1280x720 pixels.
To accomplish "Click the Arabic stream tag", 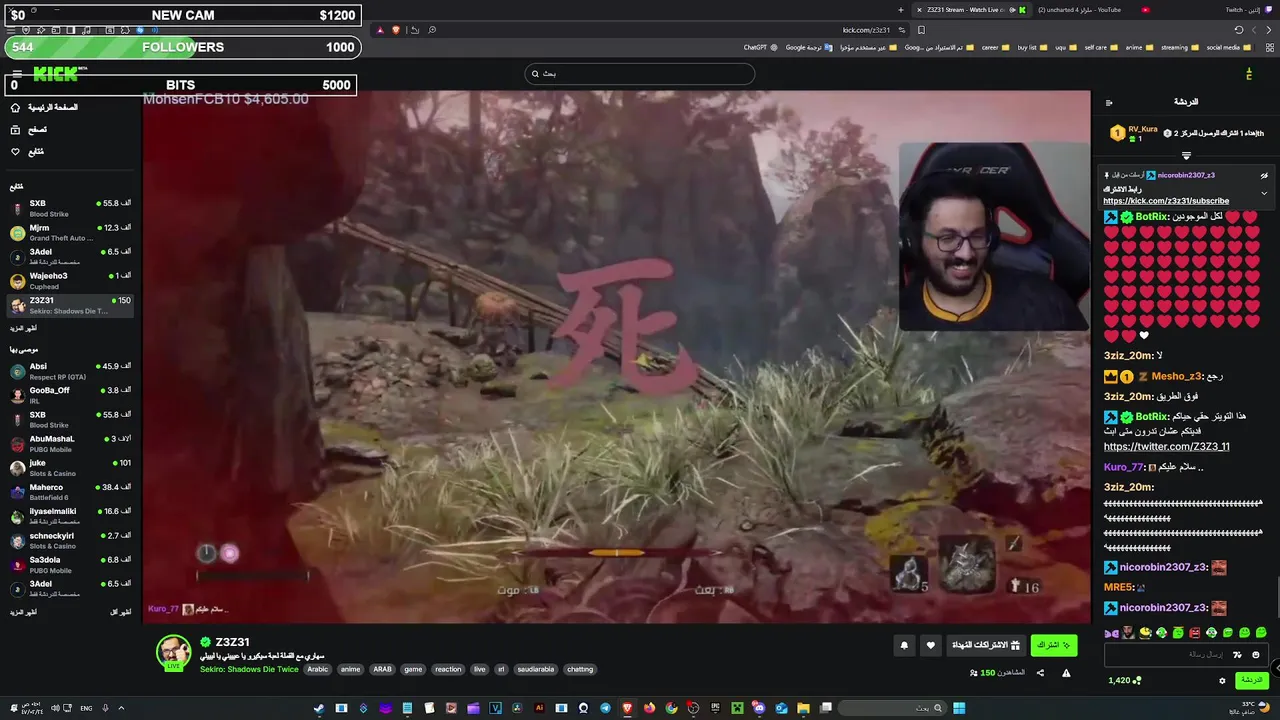I will click(318, 669).
